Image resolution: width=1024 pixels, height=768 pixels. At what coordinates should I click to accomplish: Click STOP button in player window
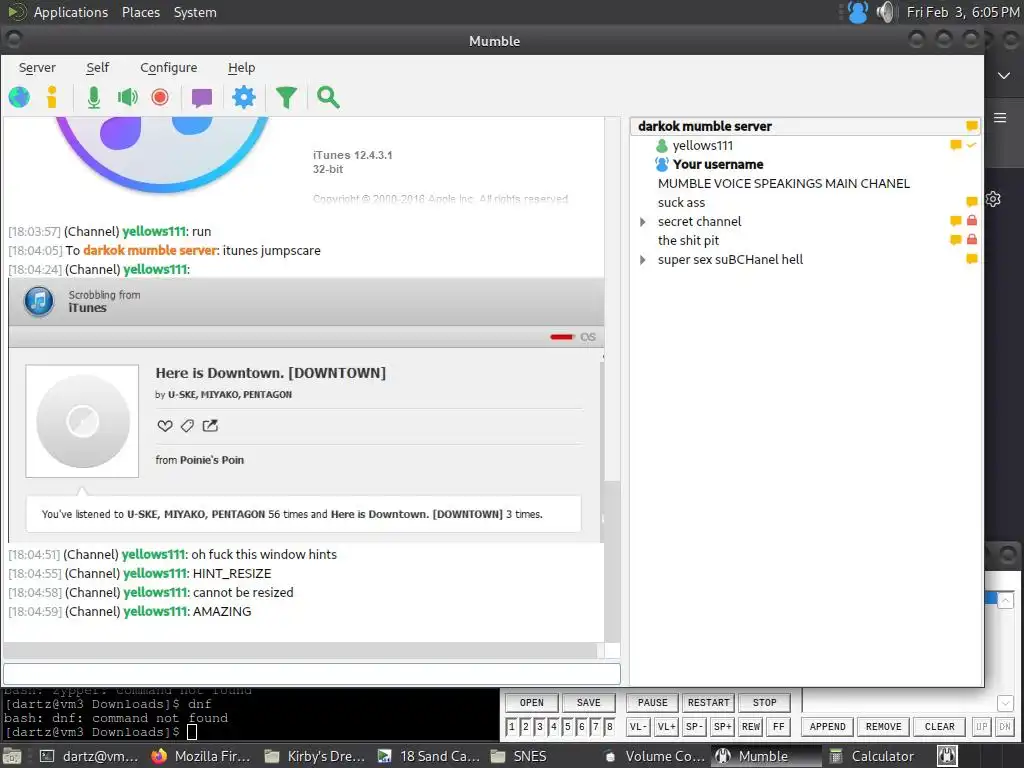764,703
